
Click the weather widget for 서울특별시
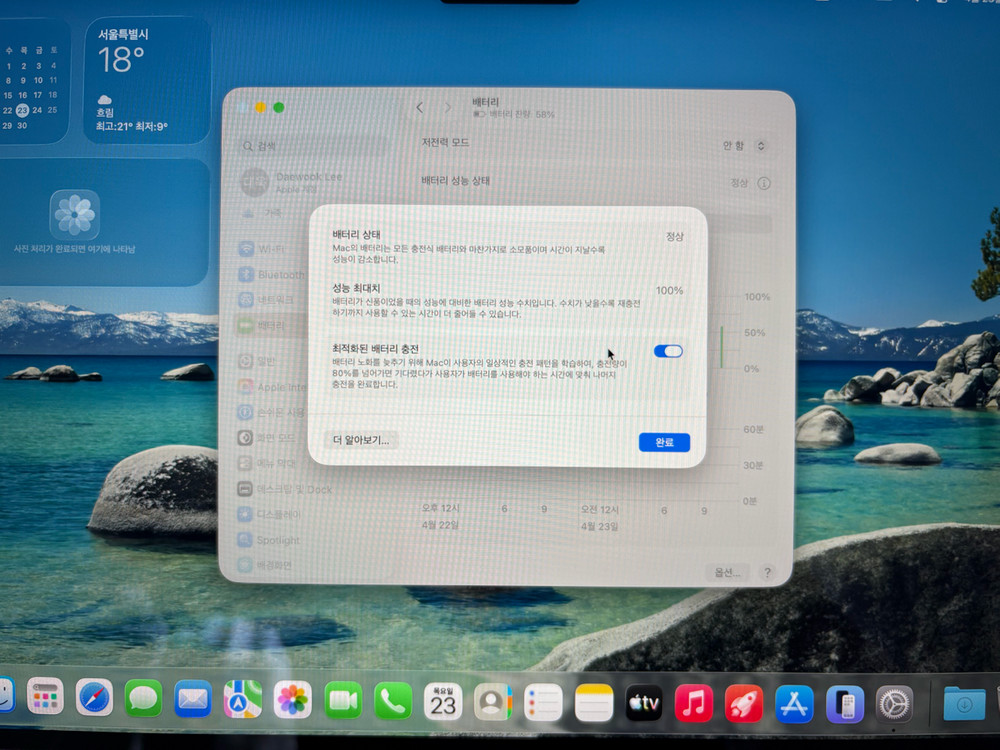pyautogui.click(x=147, y=80)
